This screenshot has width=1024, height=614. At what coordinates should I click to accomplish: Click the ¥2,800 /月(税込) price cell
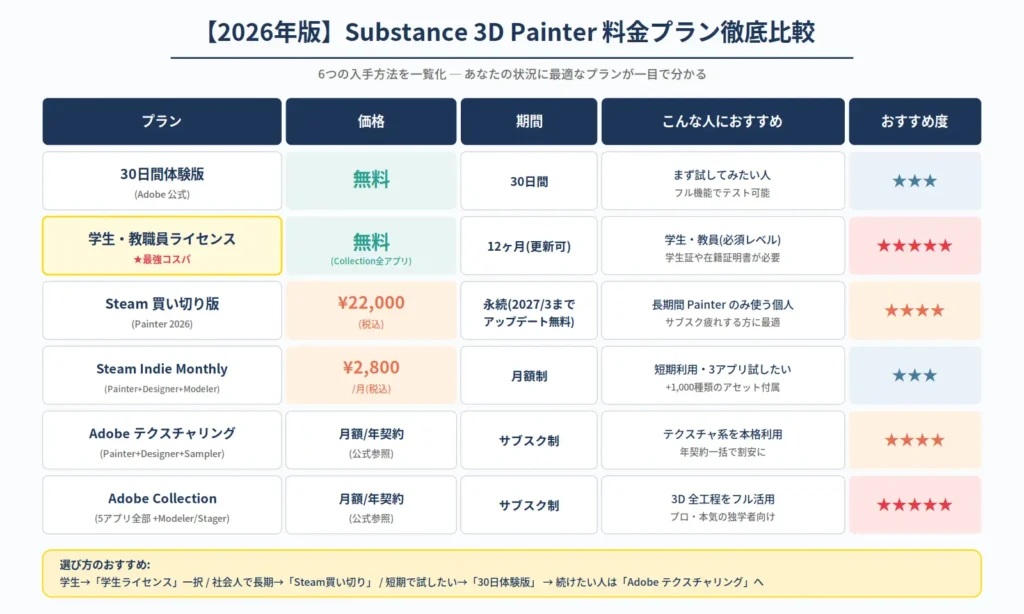click(x=371, y=375)
